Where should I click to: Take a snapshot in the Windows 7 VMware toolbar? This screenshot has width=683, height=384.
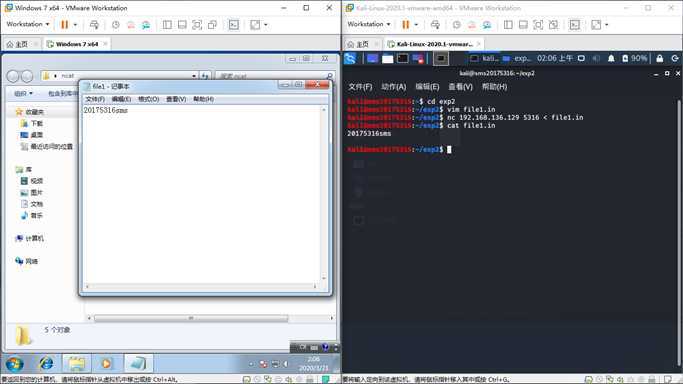(115, 25)
